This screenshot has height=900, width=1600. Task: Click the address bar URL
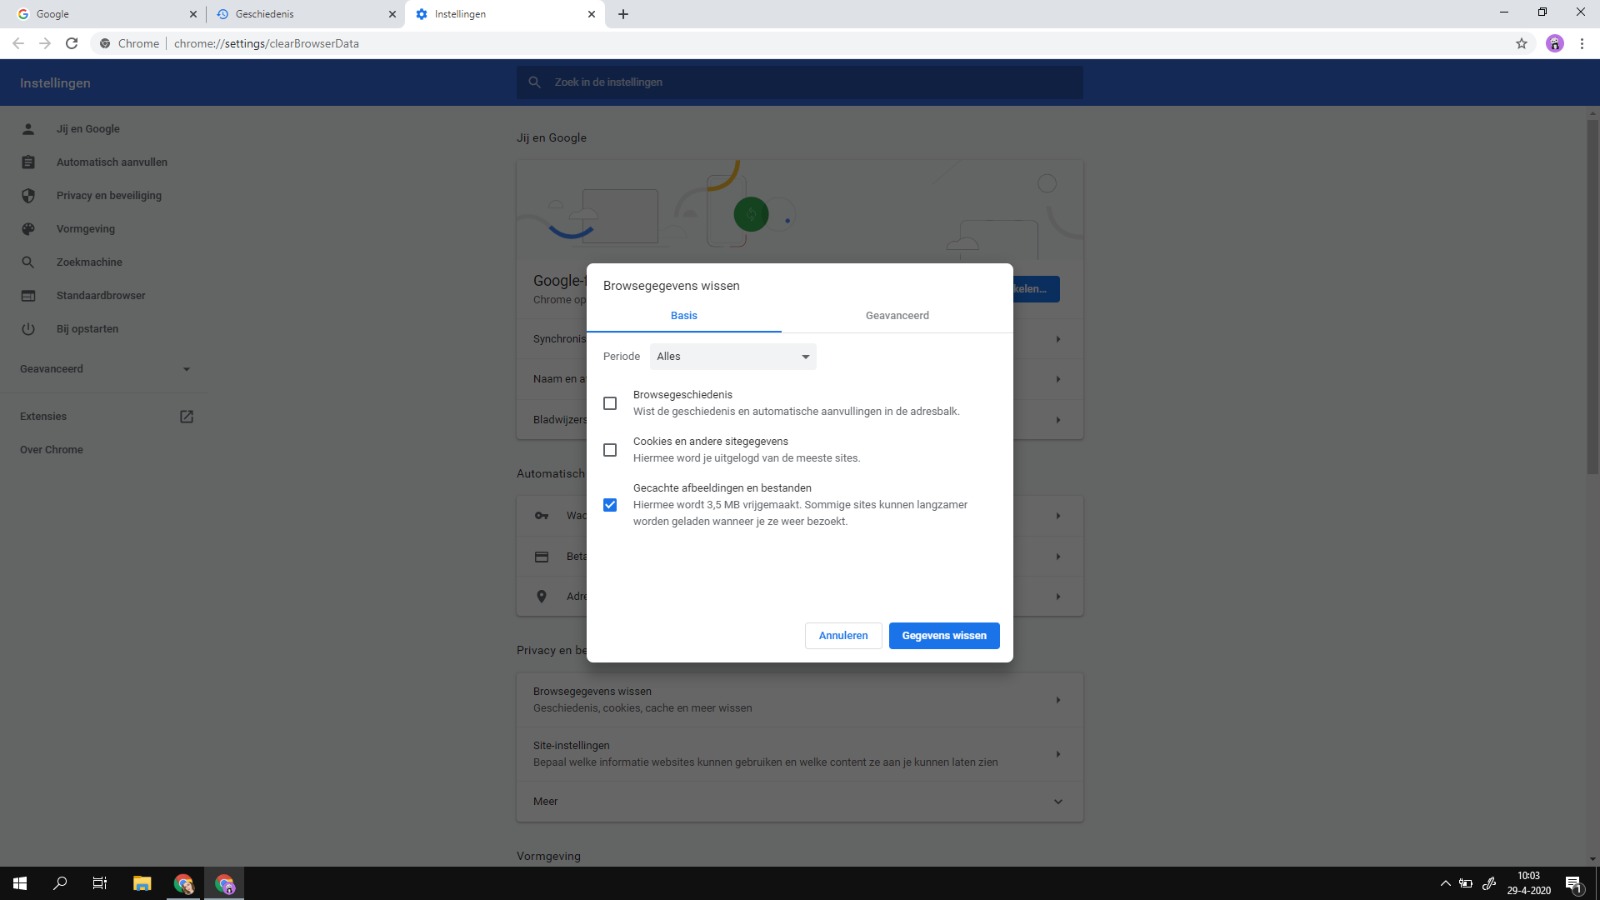(x=266, y=43)
